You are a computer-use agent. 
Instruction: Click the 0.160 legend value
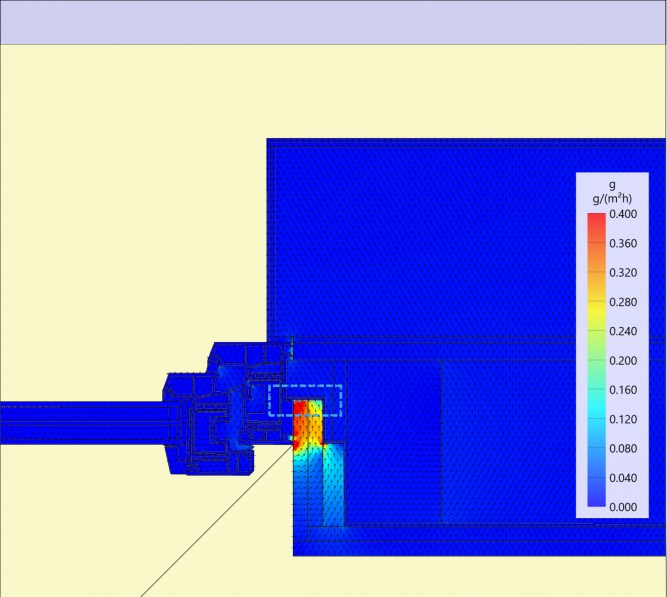click(623, 390)
